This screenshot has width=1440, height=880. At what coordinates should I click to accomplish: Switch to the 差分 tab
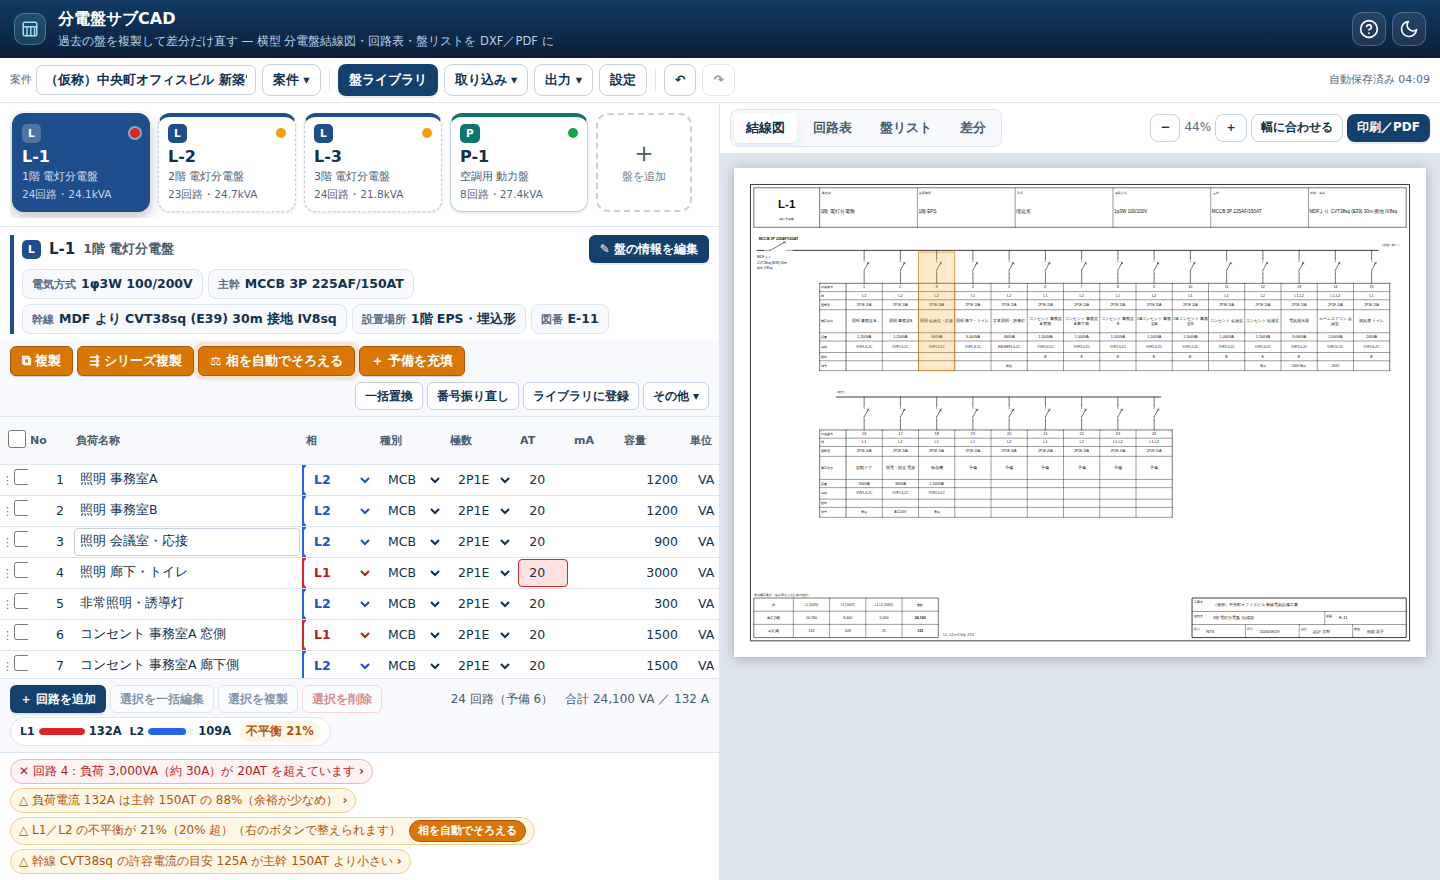click(973, 128)
